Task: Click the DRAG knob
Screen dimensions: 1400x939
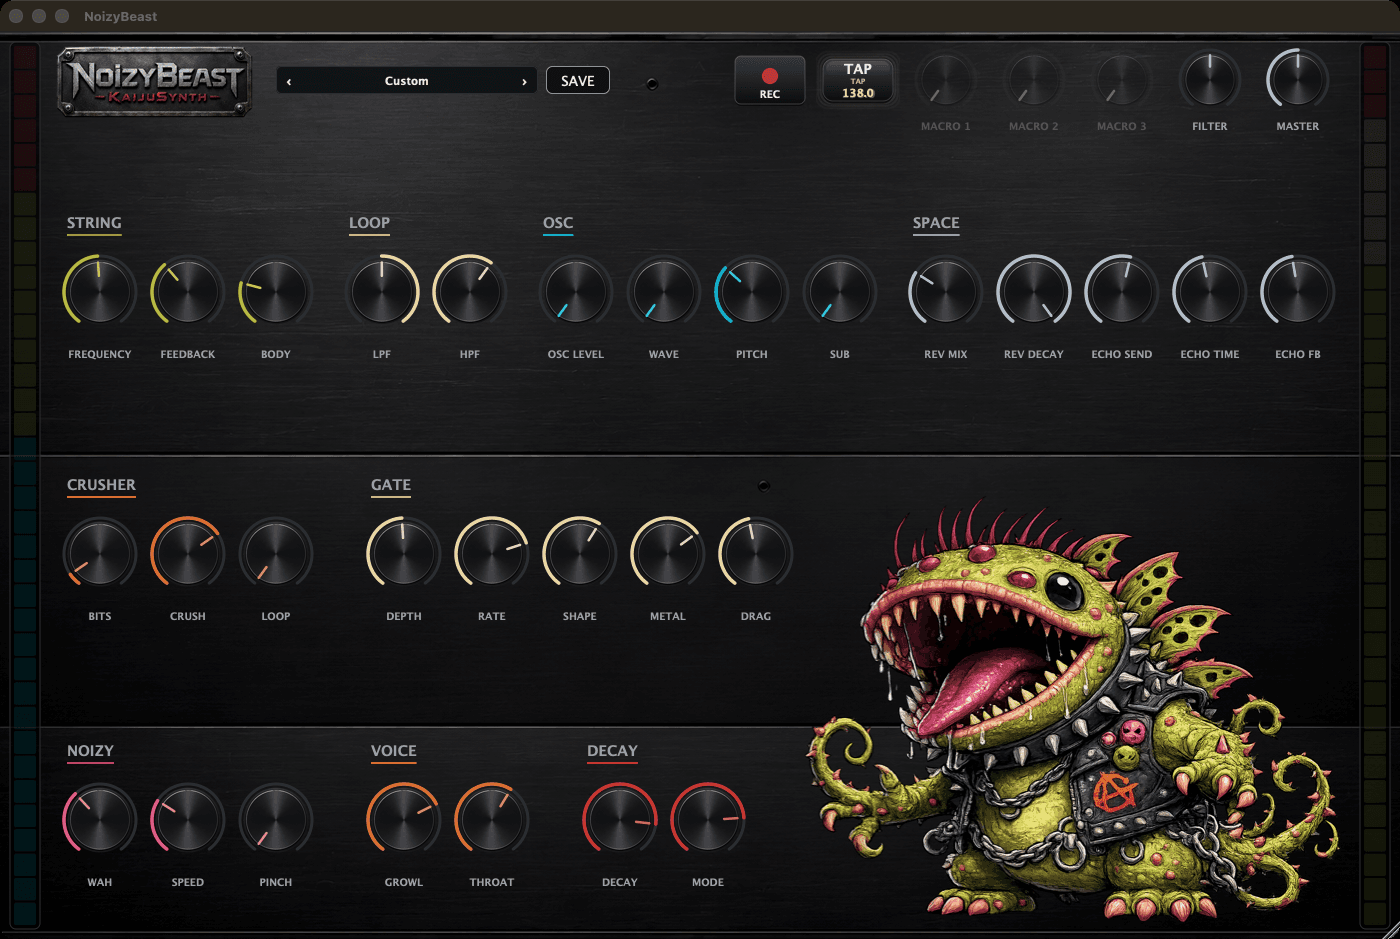Action: coord(756,554)
